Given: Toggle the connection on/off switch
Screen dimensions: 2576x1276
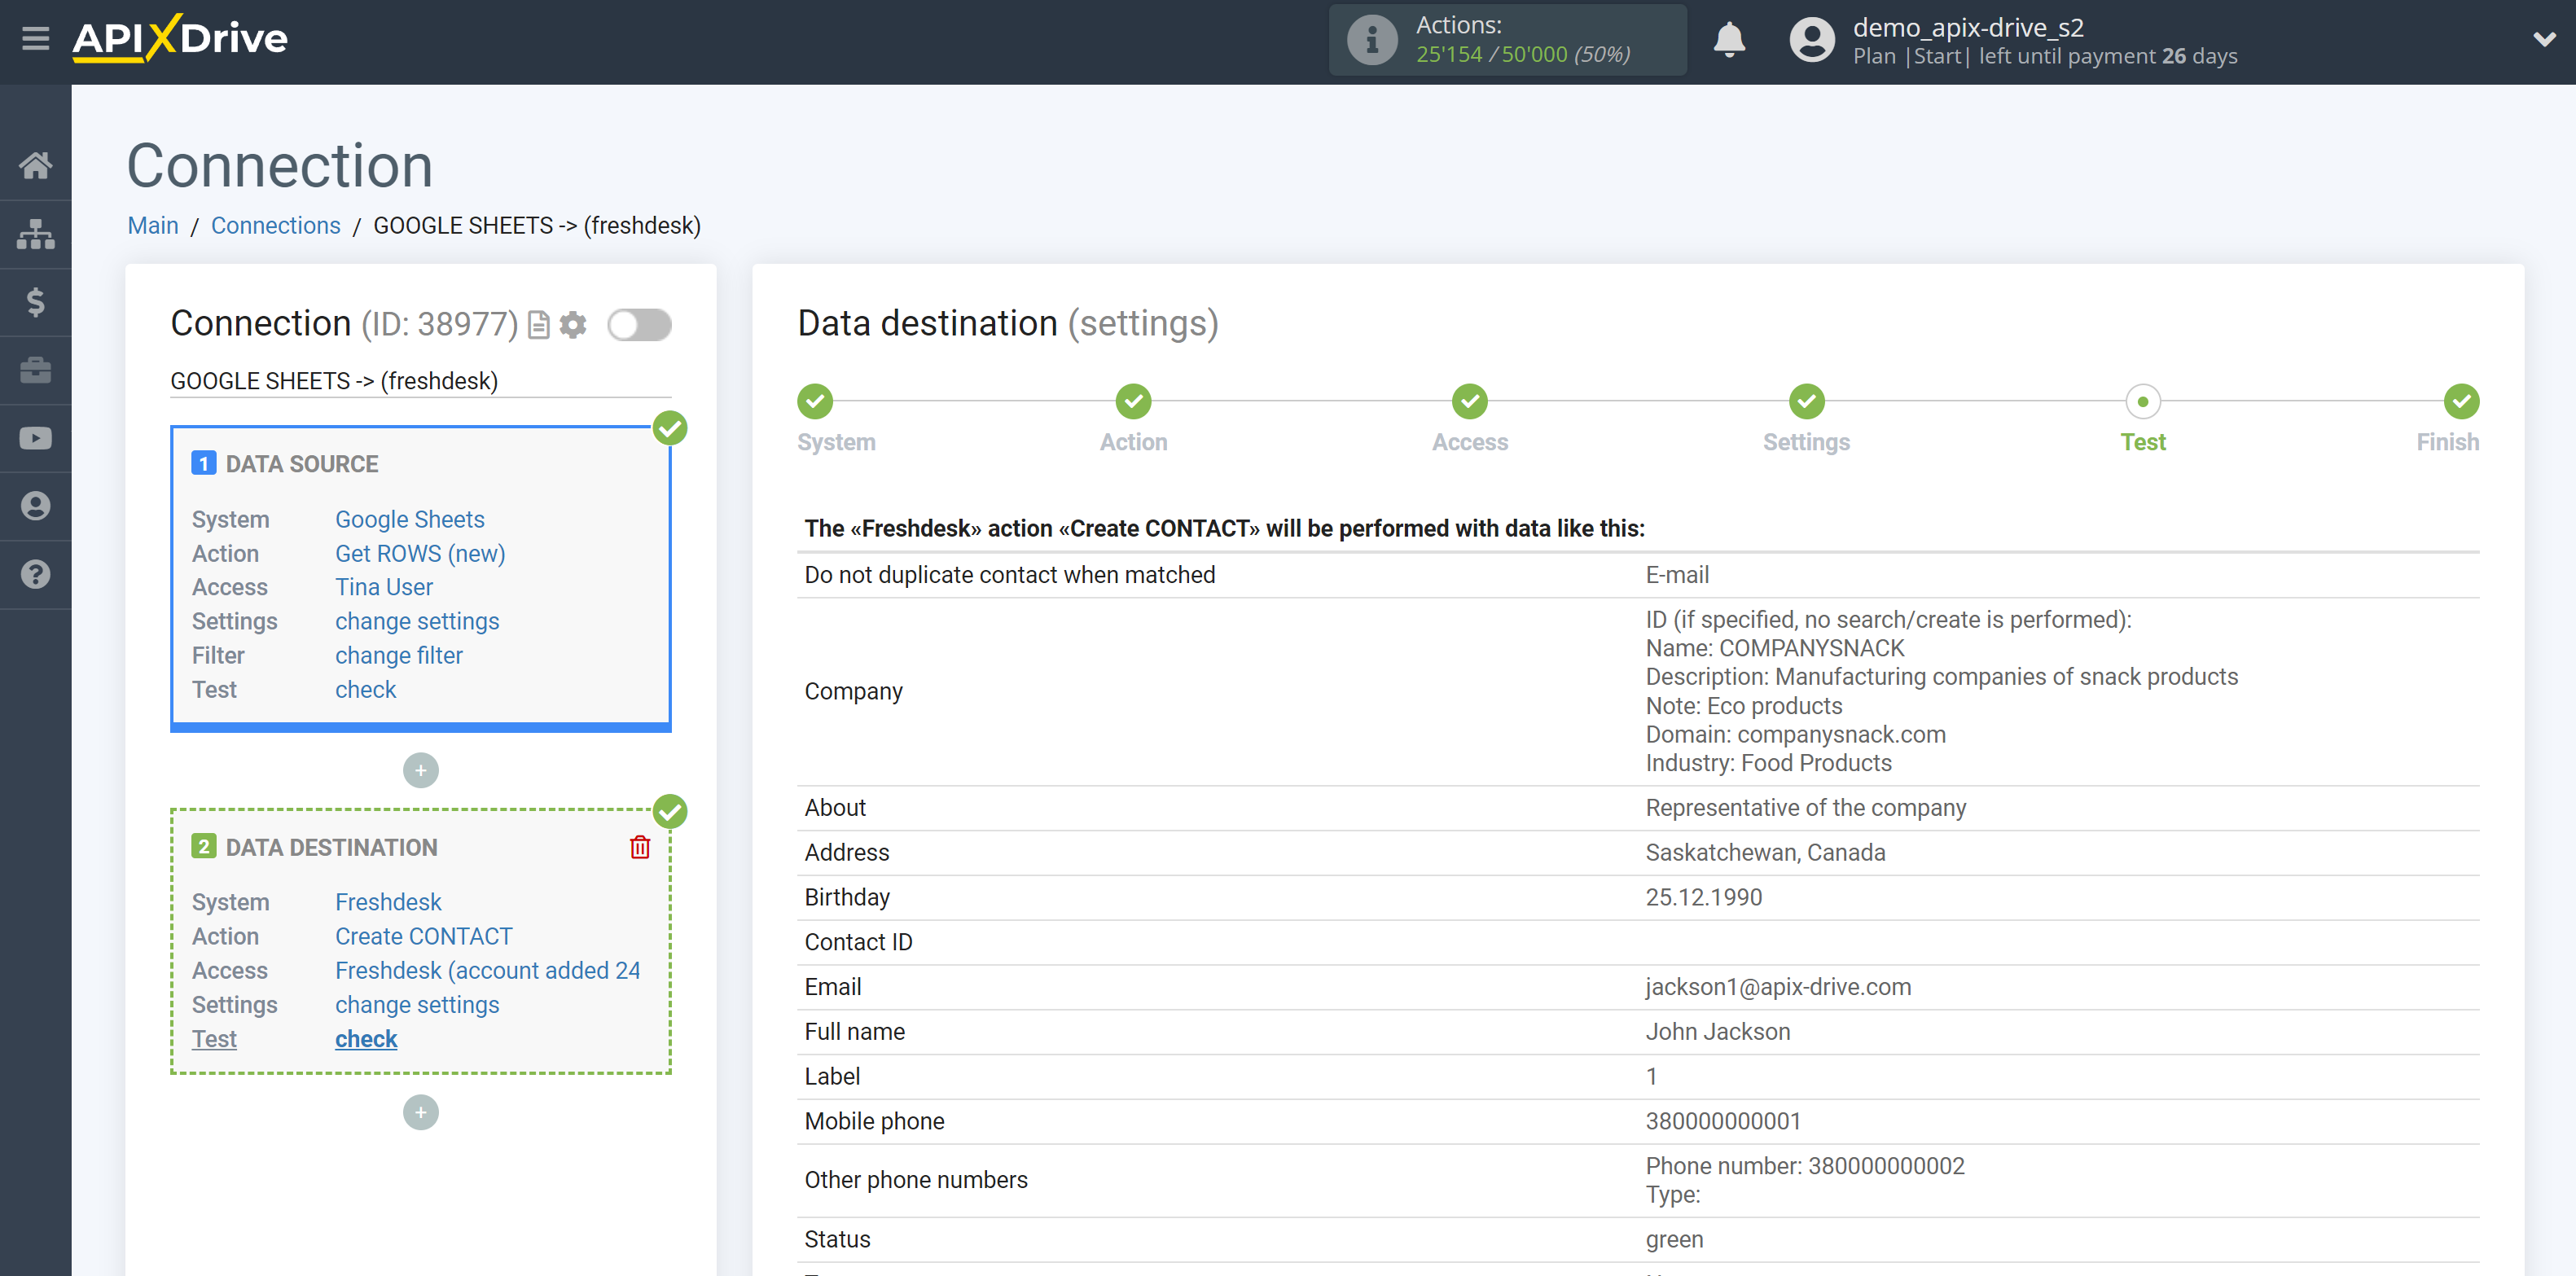Looking at the screenshot, I should (639, 325).
